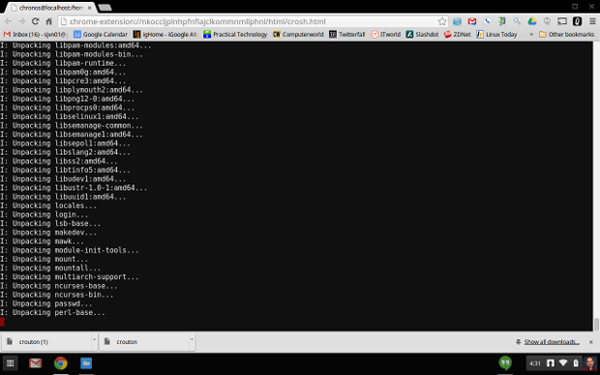Open the user avatar in the tray
The width and height of the screenshot is (600, 375).
589,363
